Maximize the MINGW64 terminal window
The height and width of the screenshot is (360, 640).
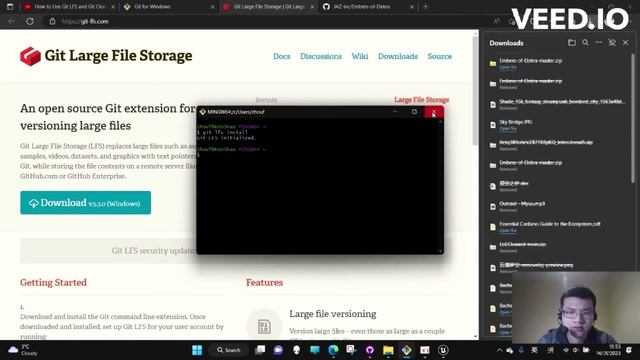click(x=414, y=112)
